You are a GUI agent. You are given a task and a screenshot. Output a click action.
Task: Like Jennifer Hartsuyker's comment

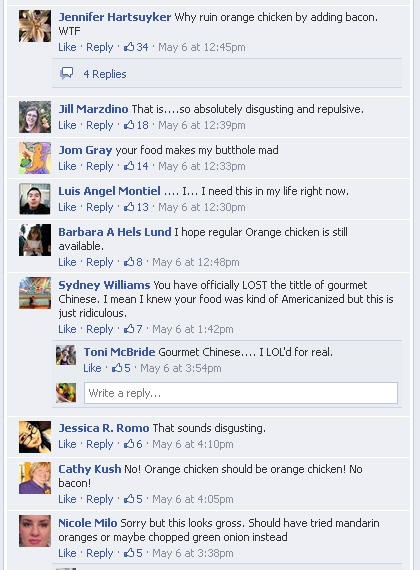(67, 47)
